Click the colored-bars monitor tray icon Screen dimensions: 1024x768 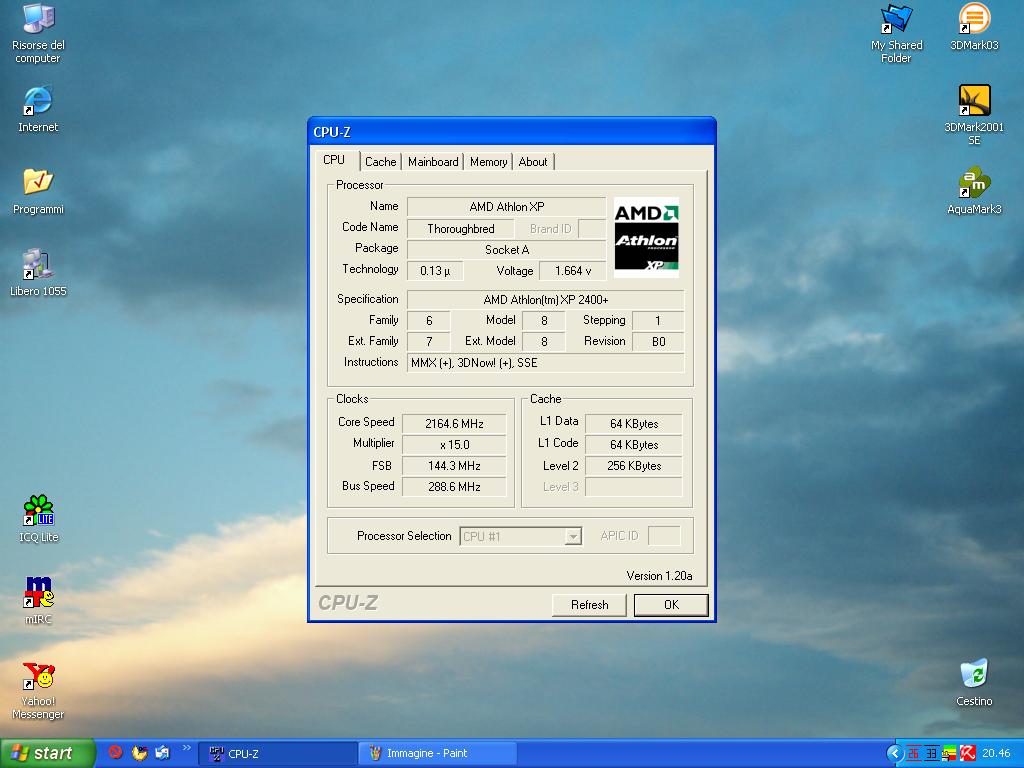949,753
